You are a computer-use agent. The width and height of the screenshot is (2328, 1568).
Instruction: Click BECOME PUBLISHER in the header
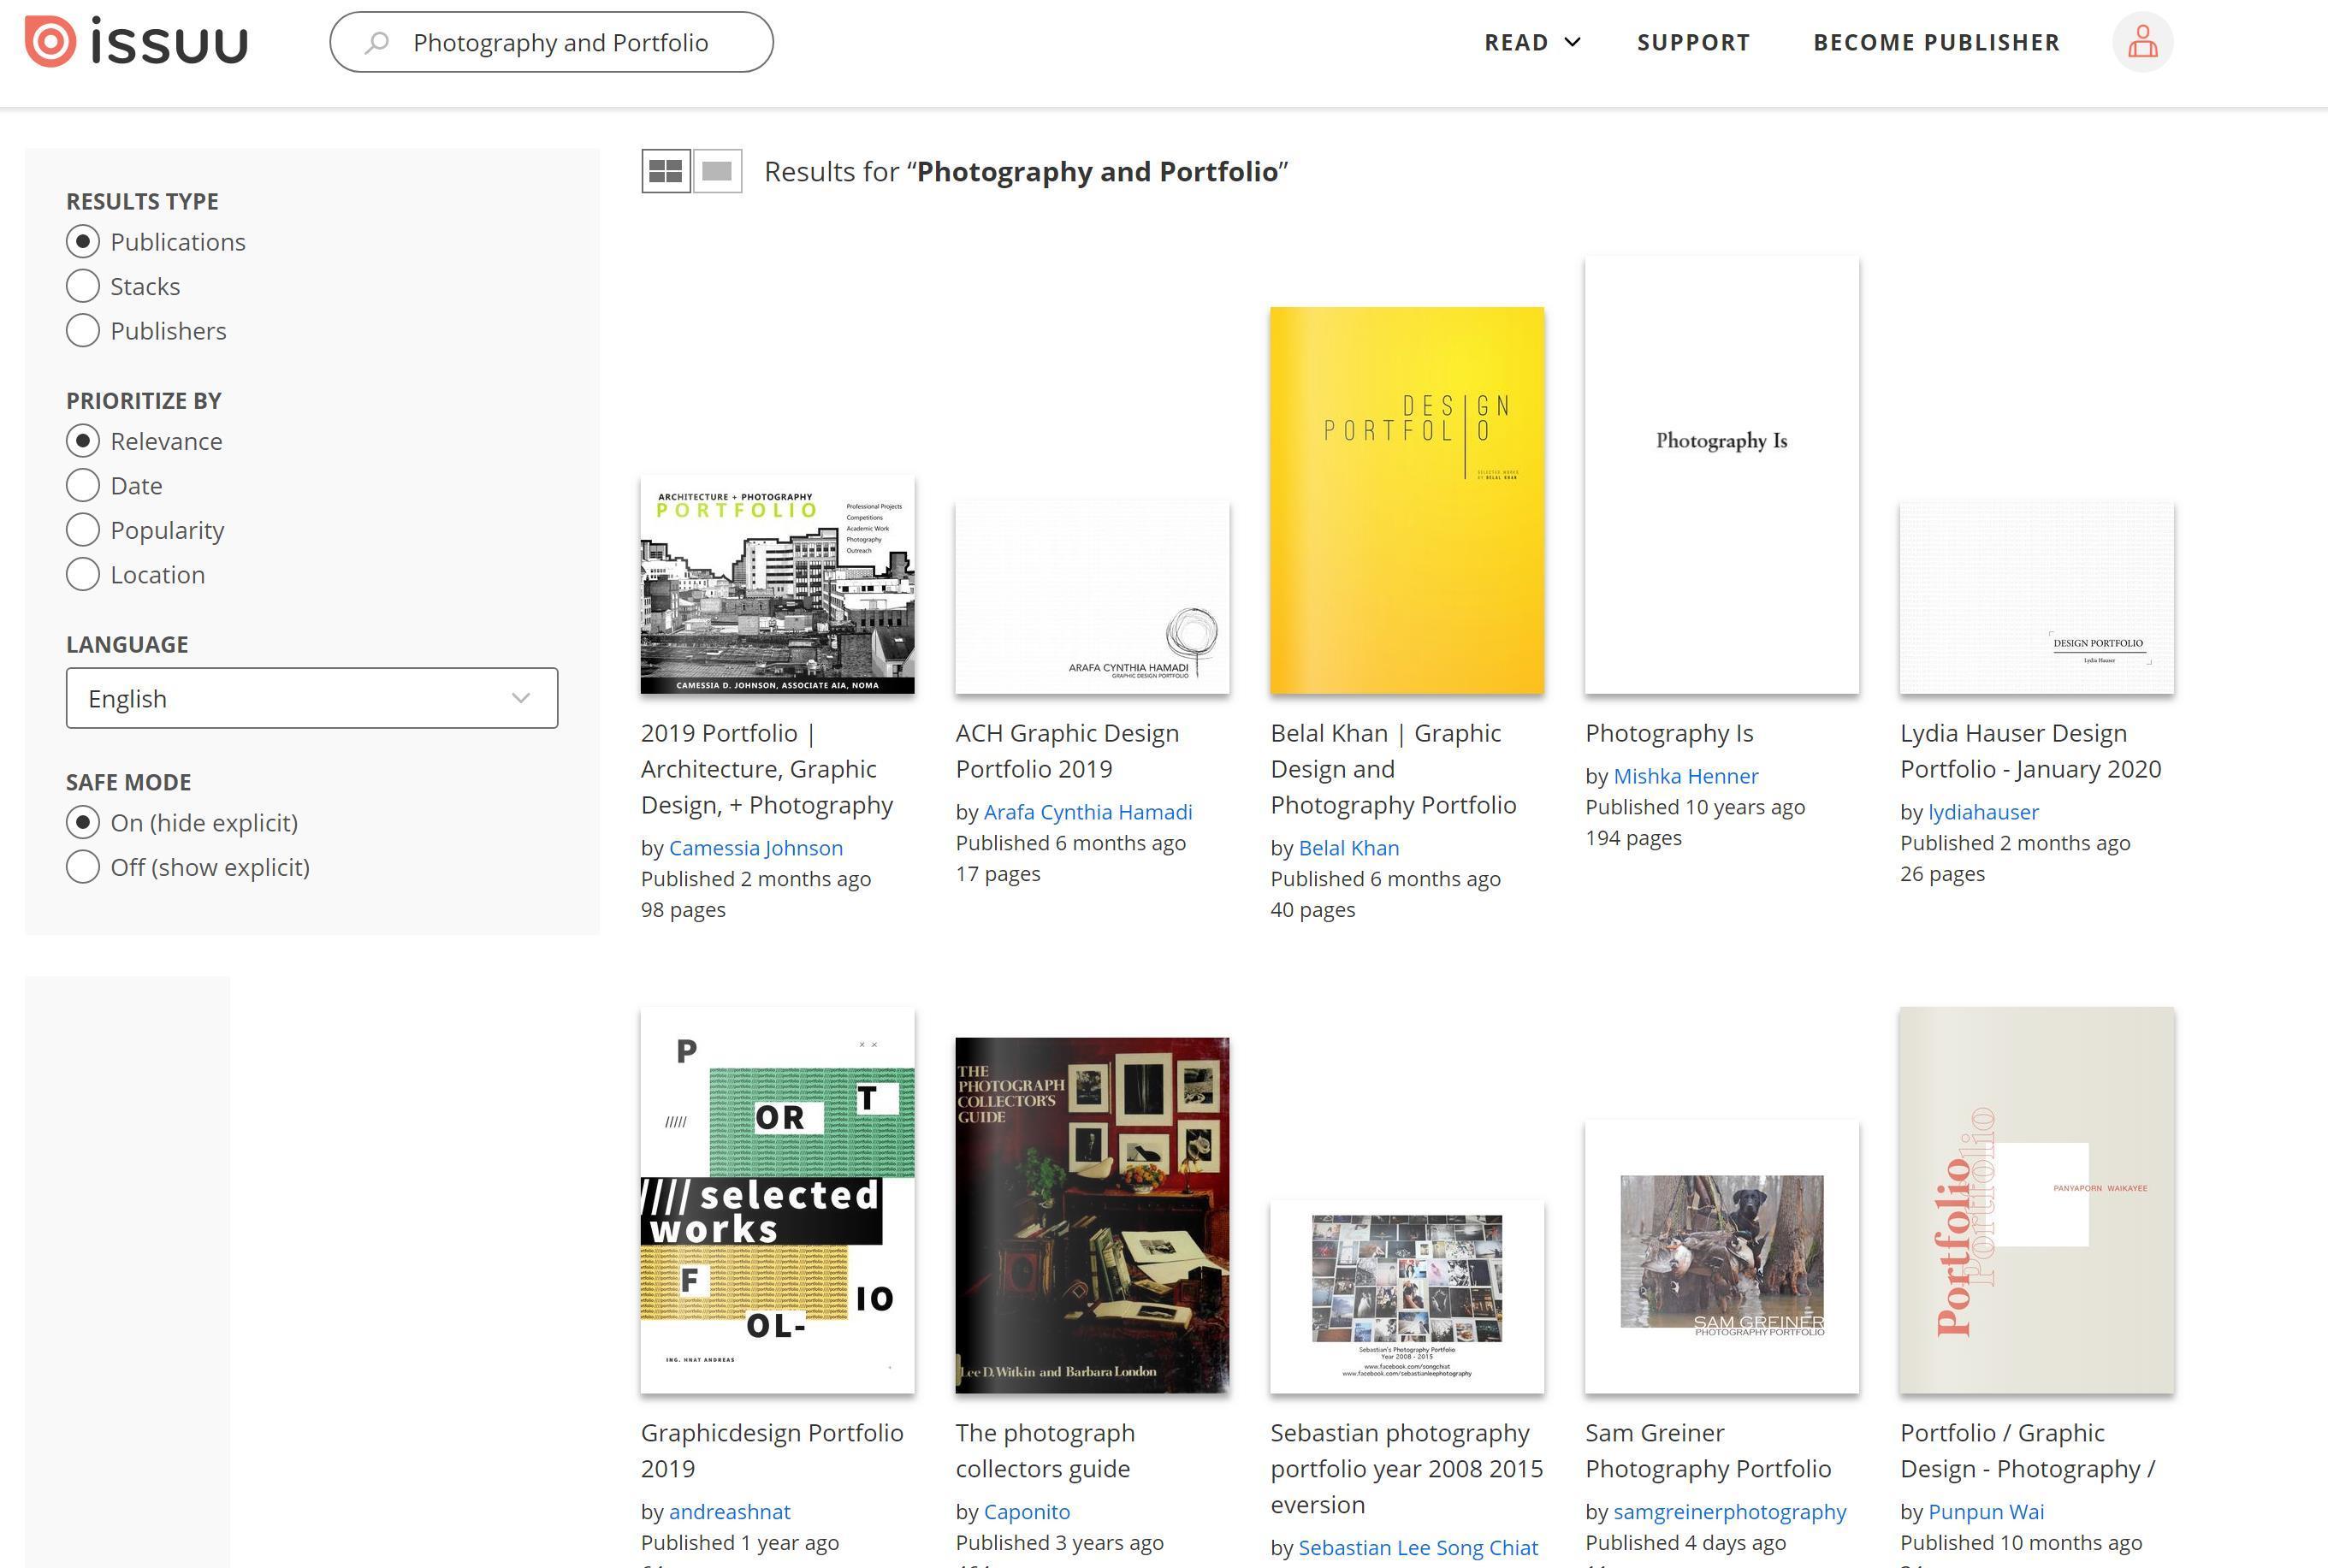tap(1936, 42)
